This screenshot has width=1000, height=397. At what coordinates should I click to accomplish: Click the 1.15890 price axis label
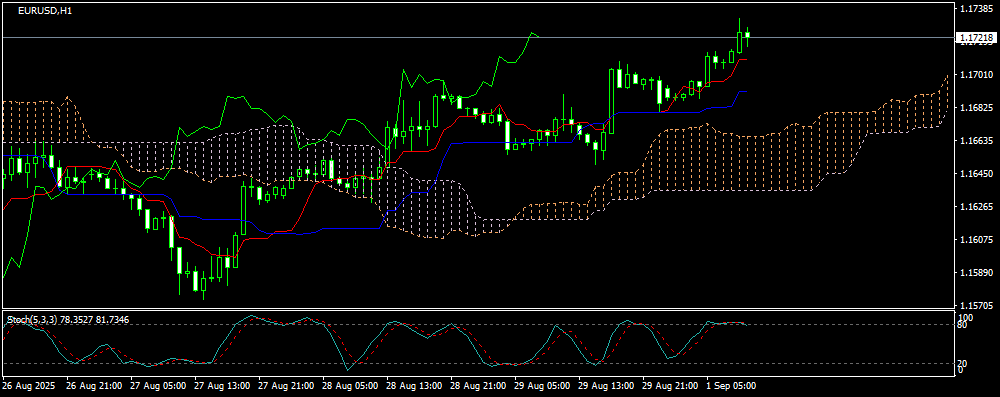tap(976, 273)
